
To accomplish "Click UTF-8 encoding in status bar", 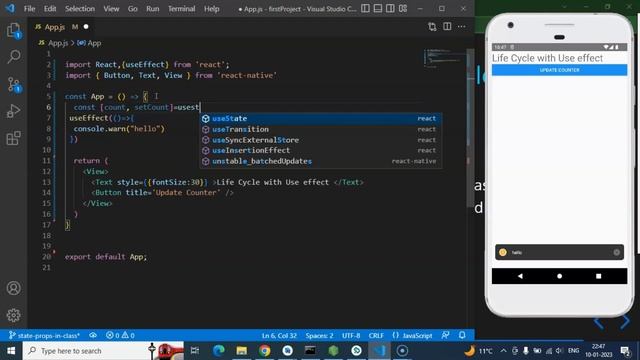I will pos(351,336).
